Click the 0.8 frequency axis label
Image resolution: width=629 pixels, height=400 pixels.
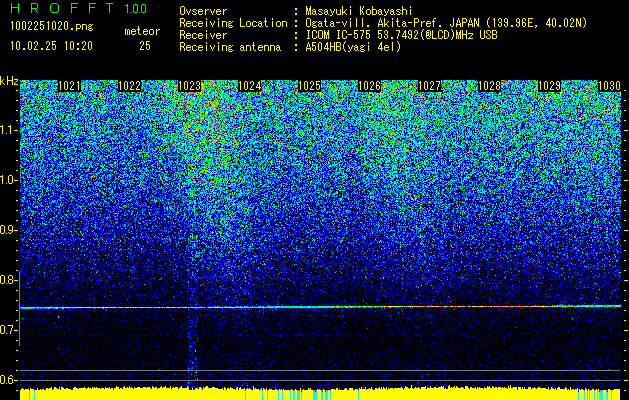pos(8,280)
